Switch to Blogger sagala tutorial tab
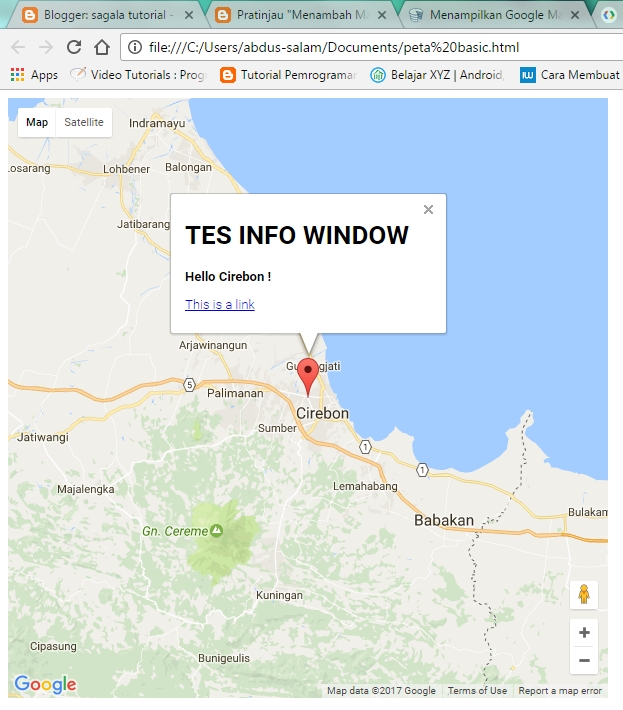This screenshot has height=710, width=623. [x=104, y=15]
